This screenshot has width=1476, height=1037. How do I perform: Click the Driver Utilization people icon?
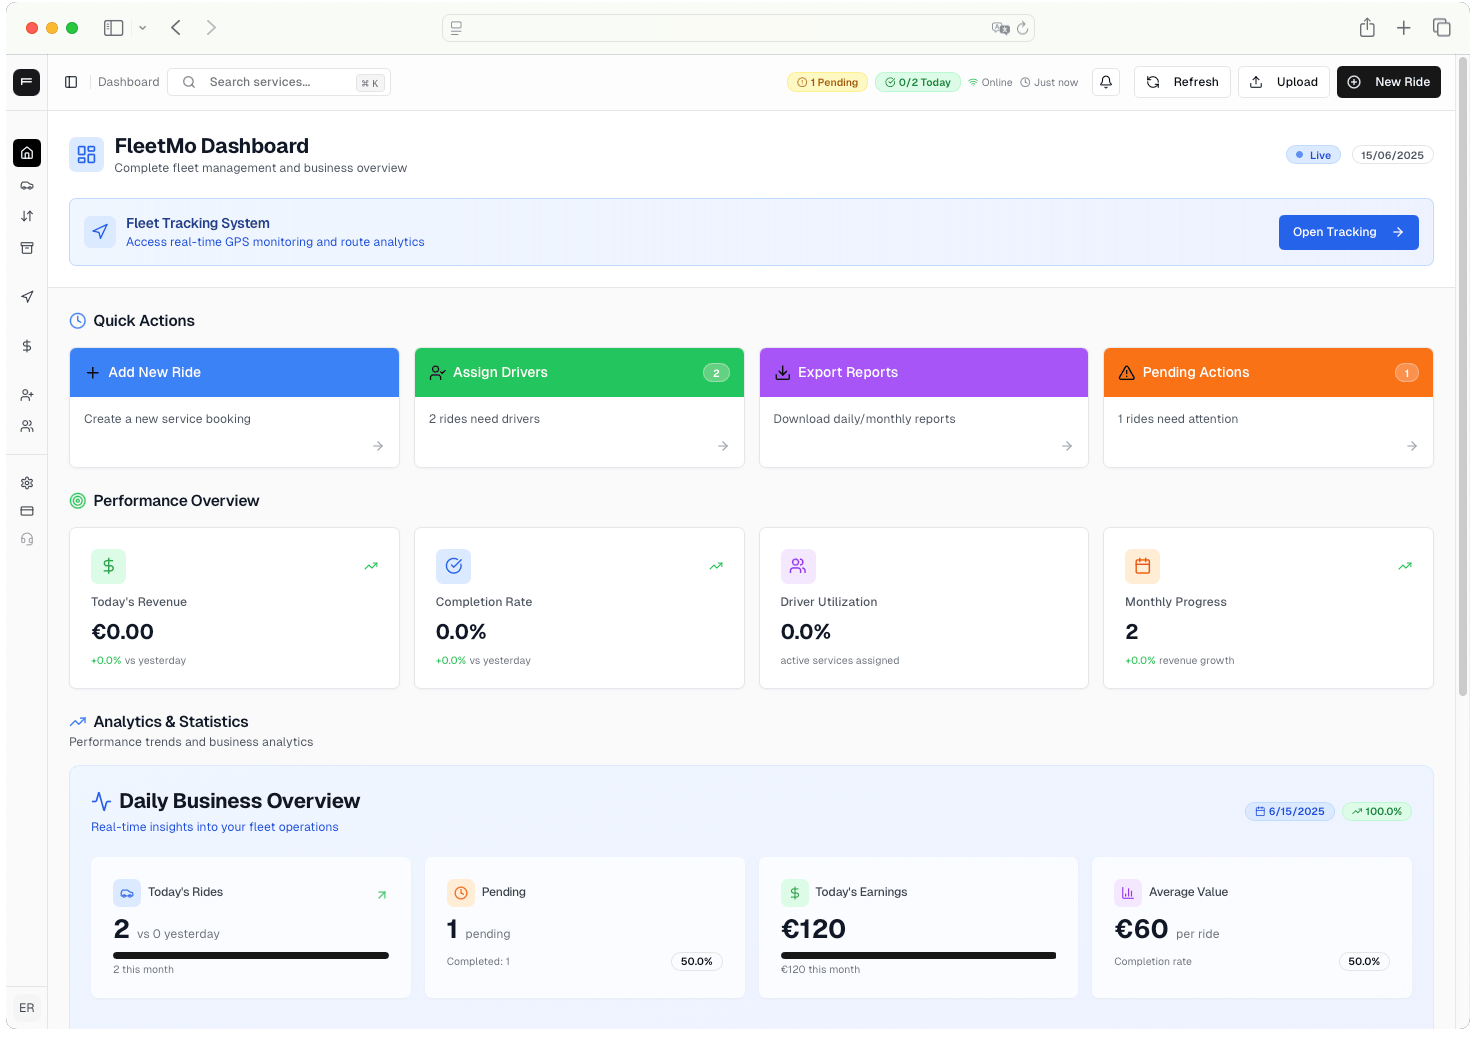(798, 566)
